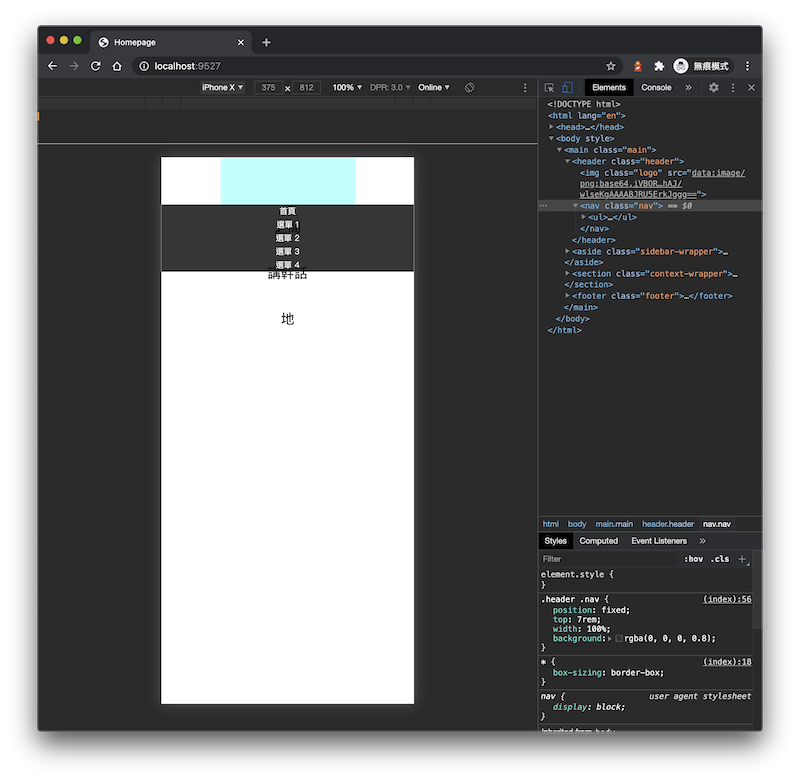Collapse the main class main node
The height and width of the screenshot is (781, 800).
coord(559,149)
